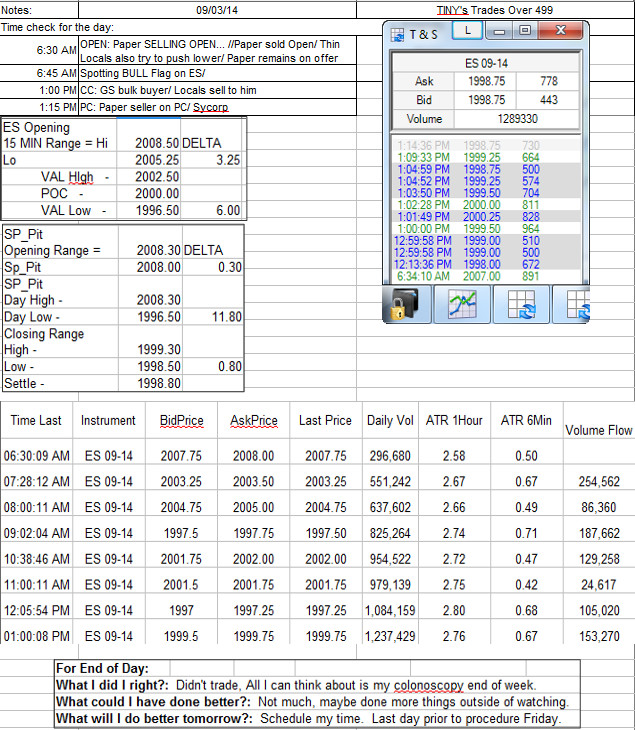Select the VAL Low delta value 6.00
Viewport: 635px width, 730px height.
(211, 210)
